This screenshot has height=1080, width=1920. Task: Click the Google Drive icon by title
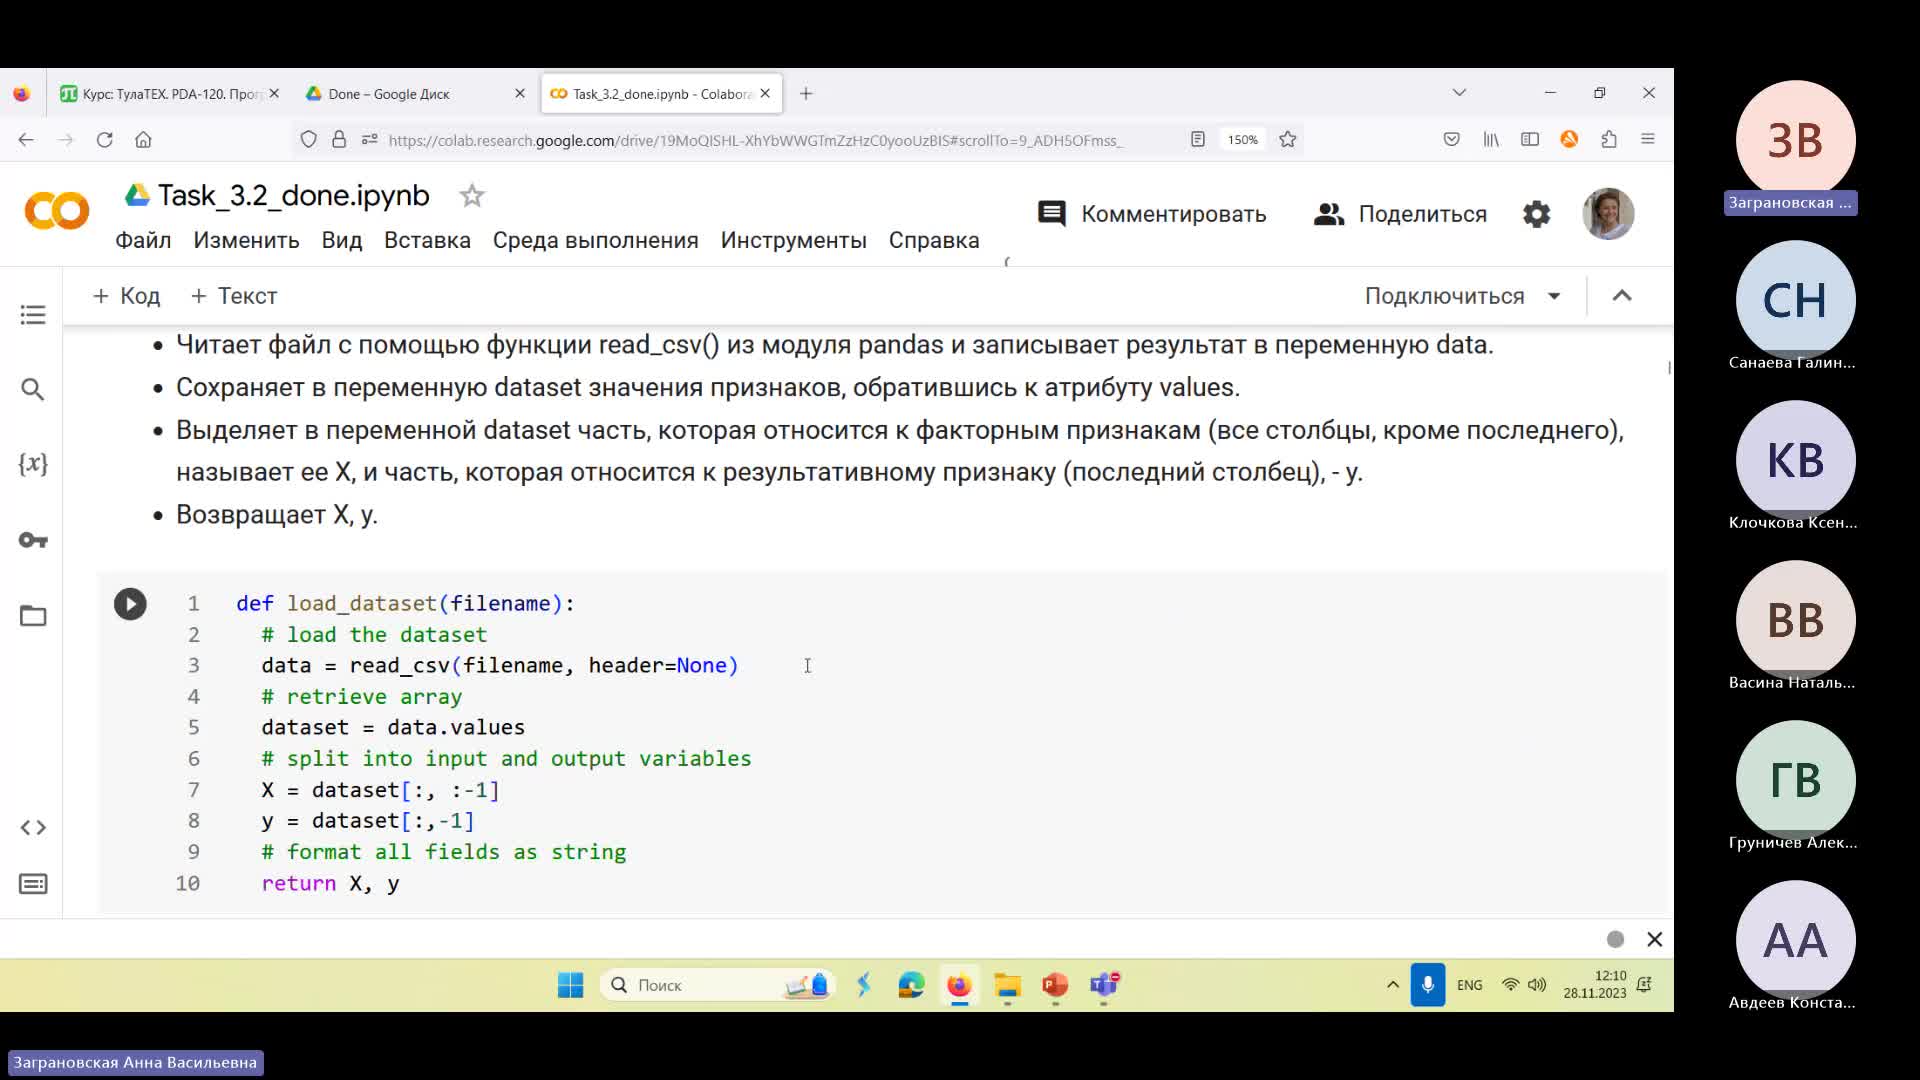(x=137, y=195)
